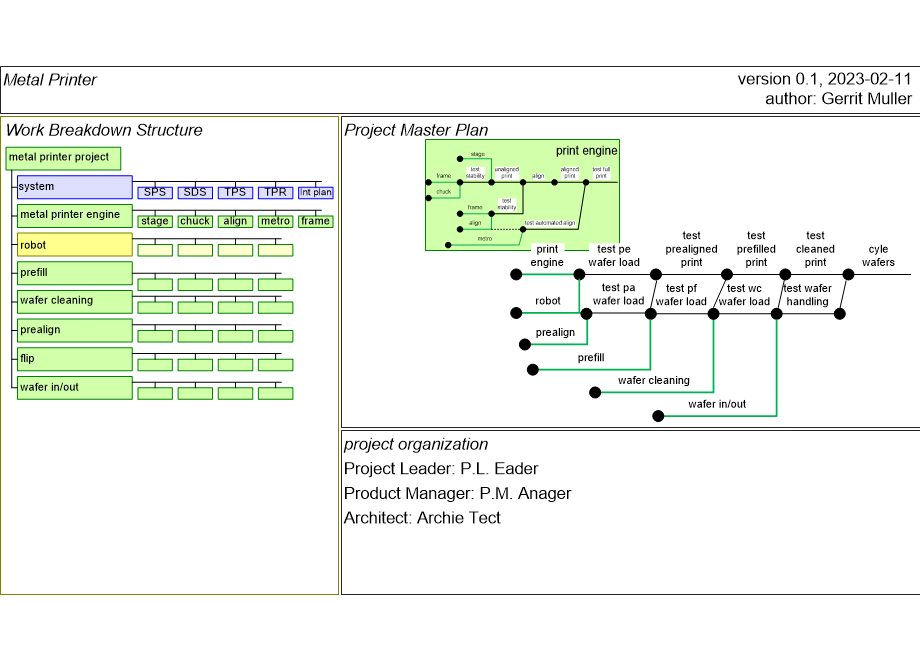920x660 pixels.
Task: Select 'test prefilled print' milestone label
Action: [x=756, y=249]
